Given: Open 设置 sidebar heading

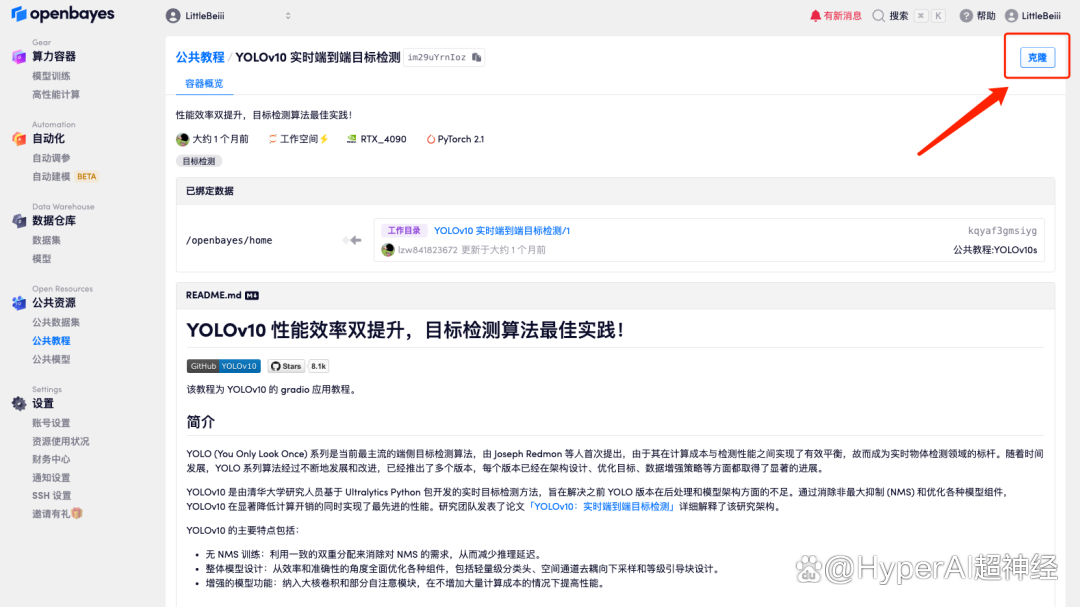Looking at the screenshot, I should [43, 403].
